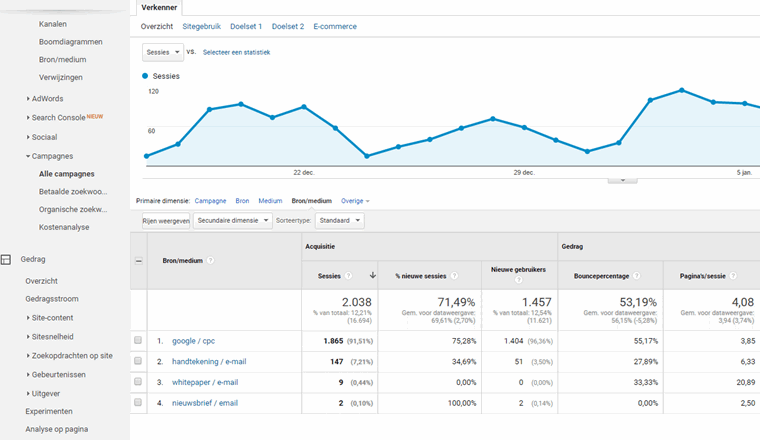Click the select-all minus box in table header

tap(139, 261)
